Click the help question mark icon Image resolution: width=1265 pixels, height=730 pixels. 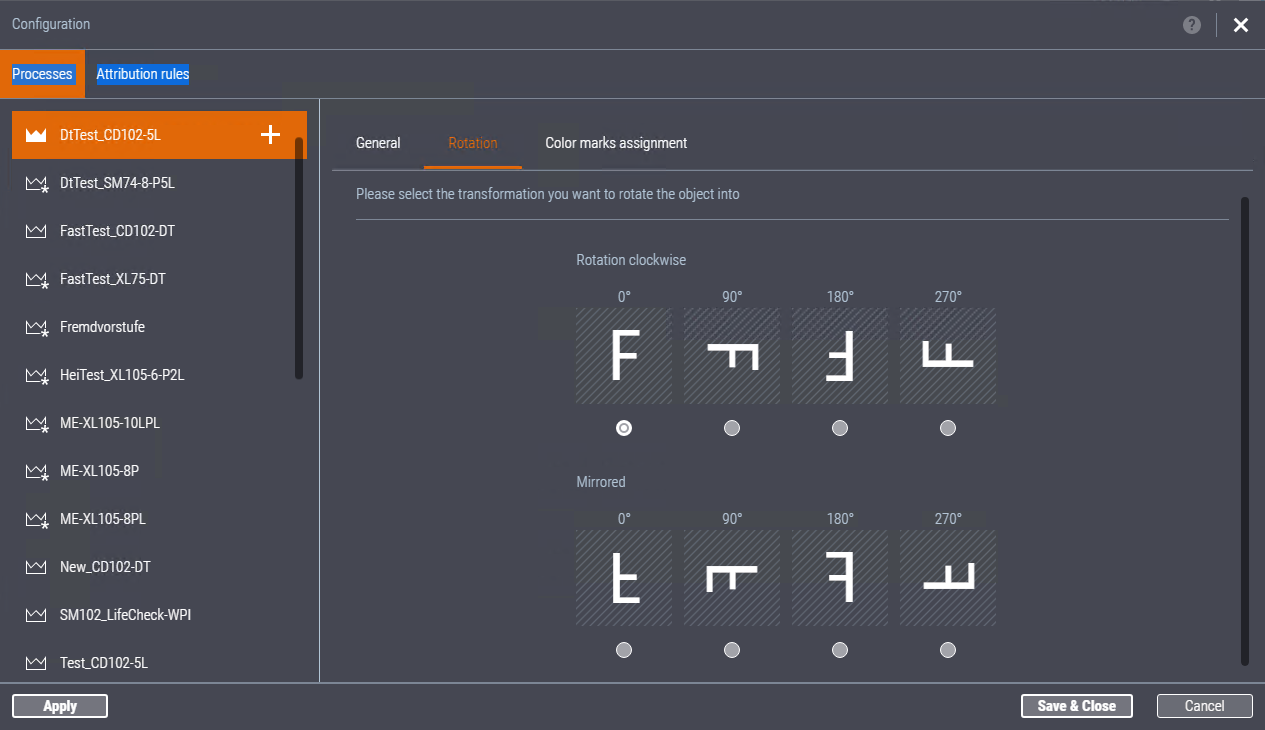1191,25
